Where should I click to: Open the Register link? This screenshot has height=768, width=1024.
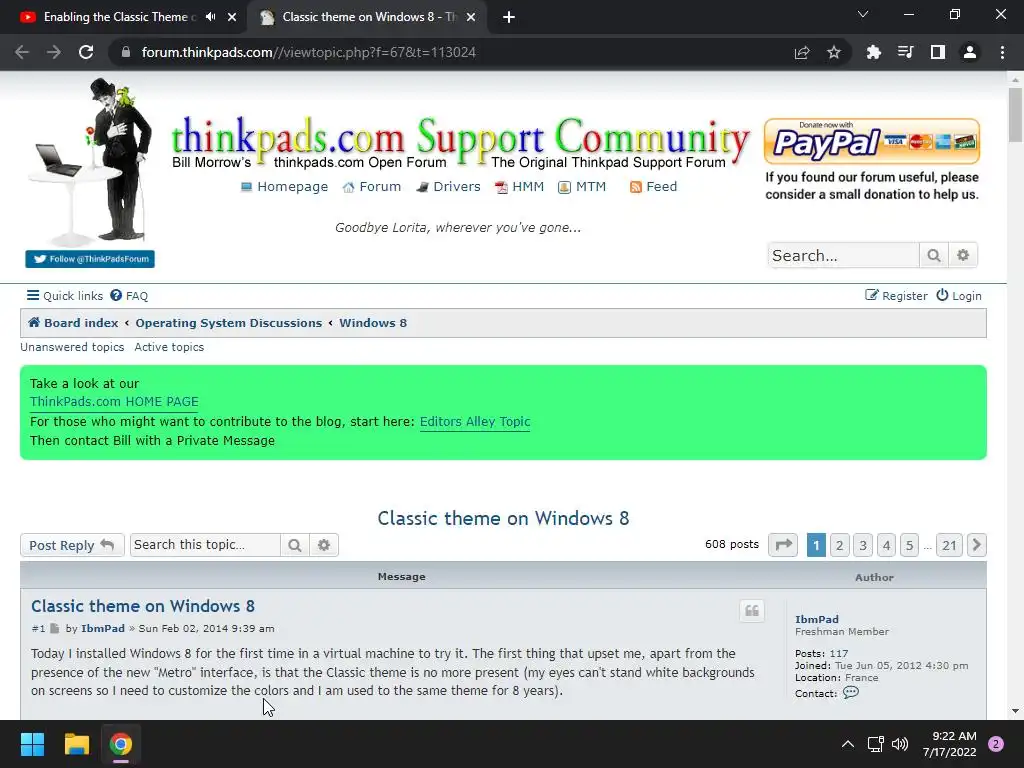(896, 296)
